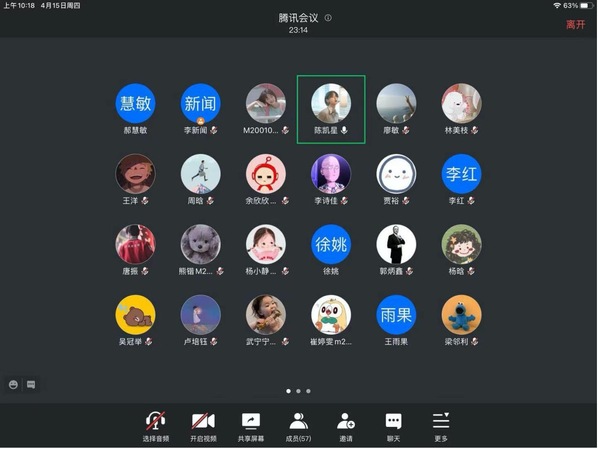Click 陈凯星's active microphone icon
This screenshot has width=598, height=449.
click(344, 130)
